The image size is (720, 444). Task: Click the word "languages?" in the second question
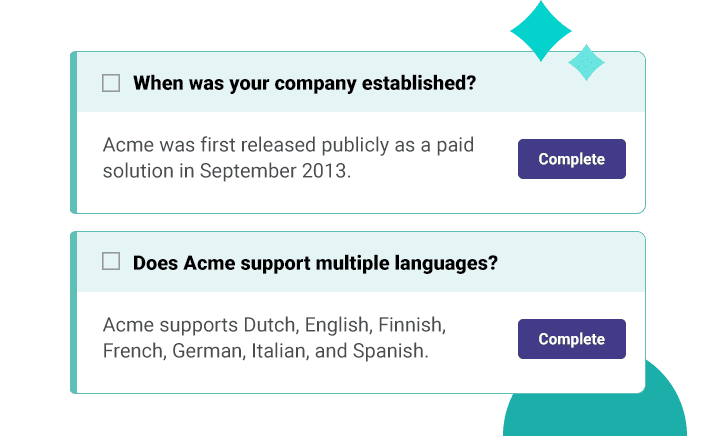(x=446, y=263)
